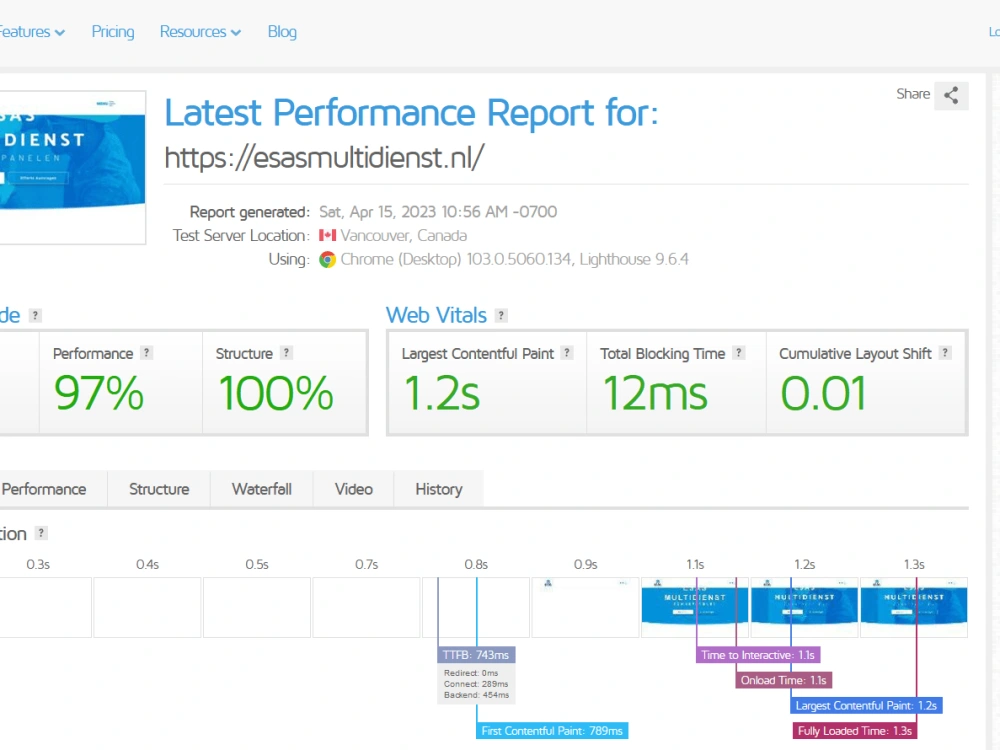
Task: Open the Video tab
Action: click(353, 489)
